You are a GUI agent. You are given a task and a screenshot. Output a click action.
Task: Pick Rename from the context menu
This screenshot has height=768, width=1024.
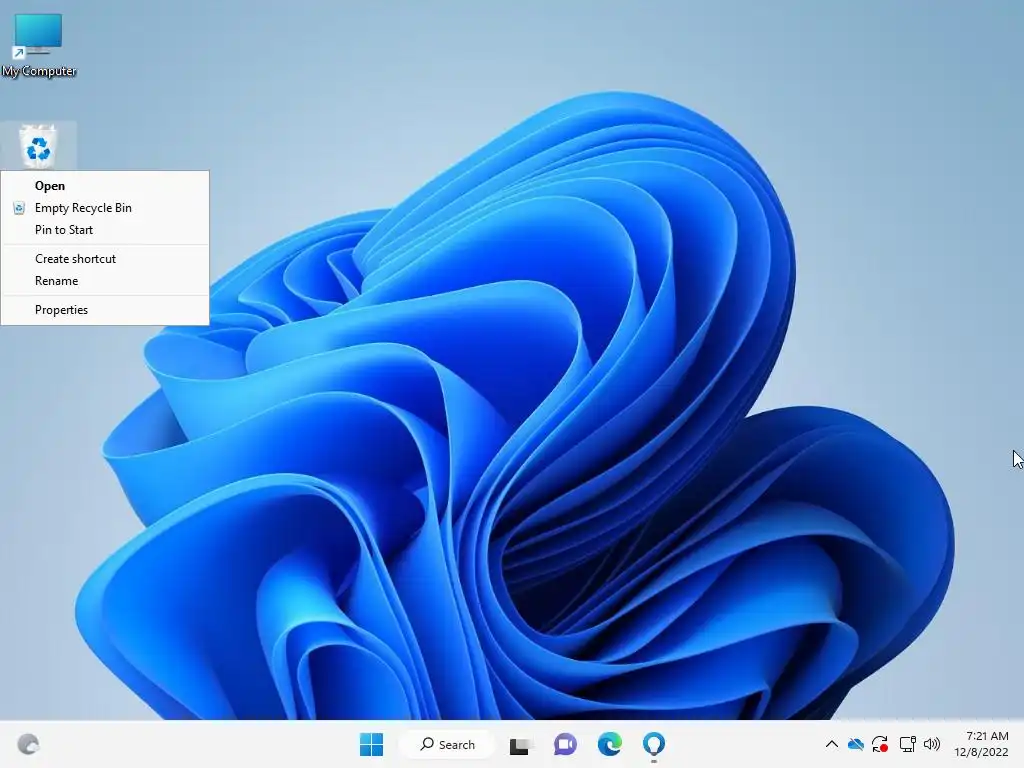[x=105, y=281]
